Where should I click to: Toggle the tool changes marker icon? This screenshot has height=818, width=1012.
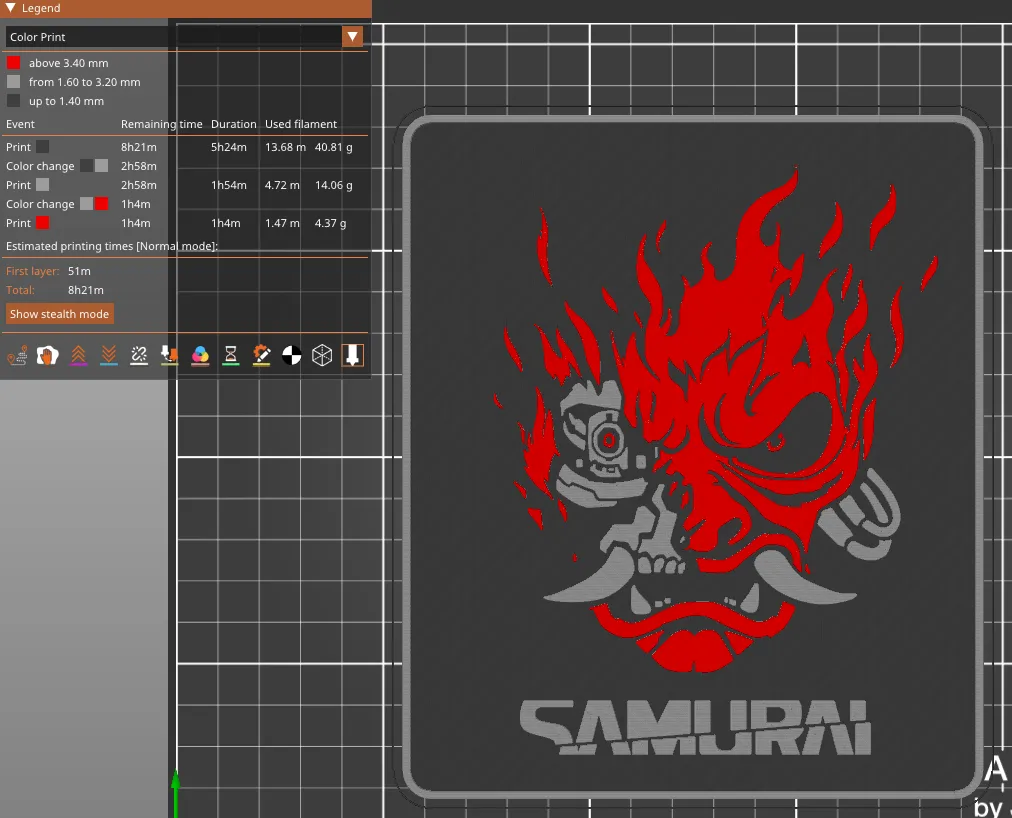coord(169,354)
